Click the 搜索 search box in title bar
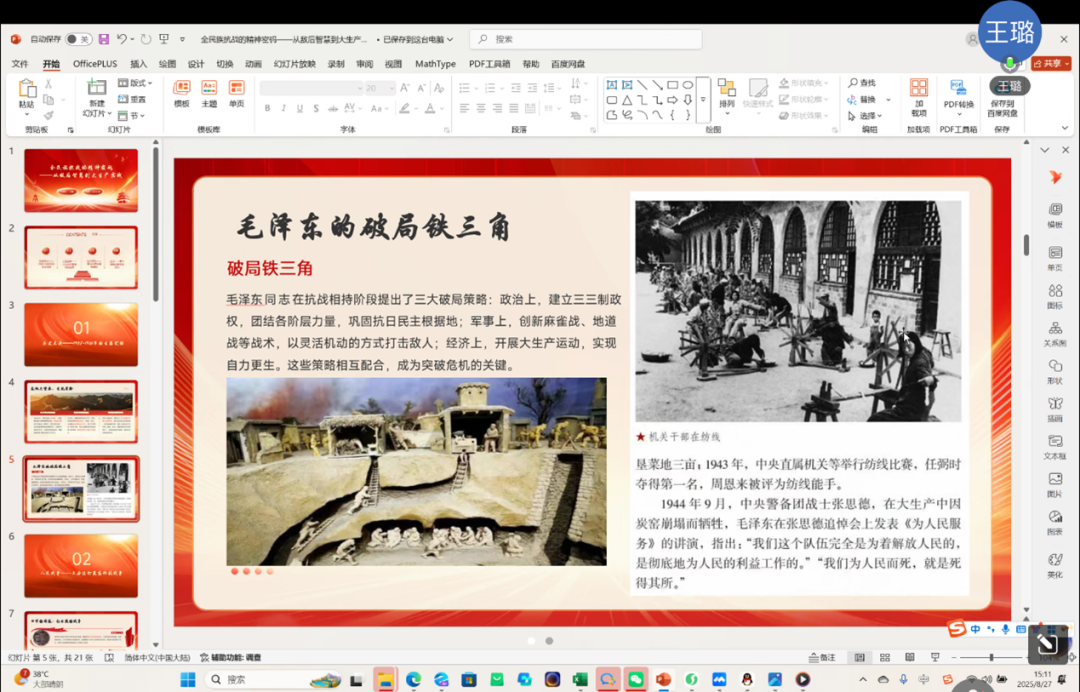The image size is (1080, 692). [585, 39]
